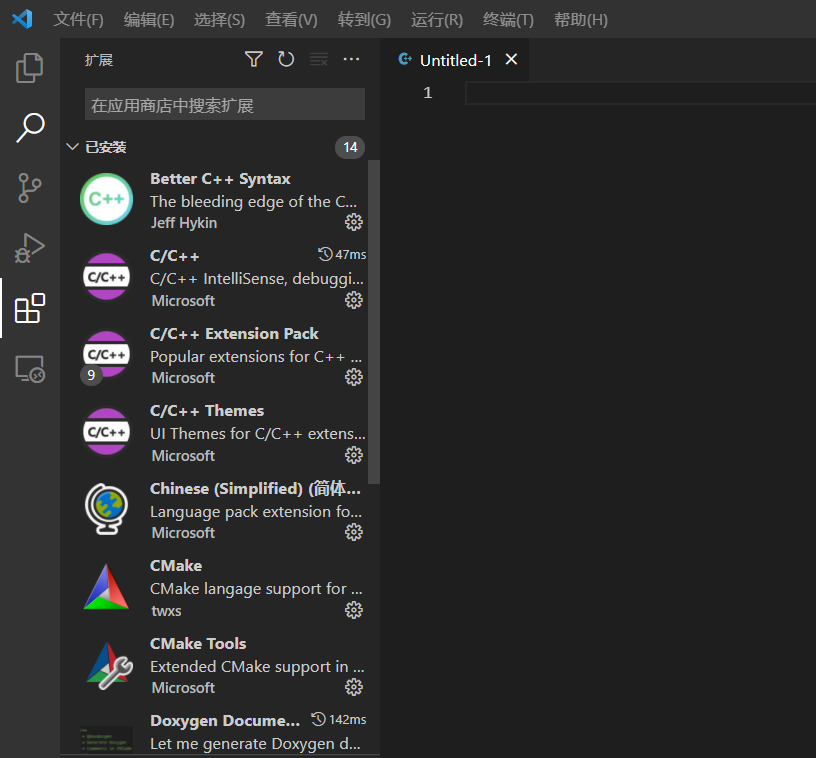The width and height of the screenshot is (816, 758).
Task: Click the C/C++ extension logo
Action: [107, 277]
